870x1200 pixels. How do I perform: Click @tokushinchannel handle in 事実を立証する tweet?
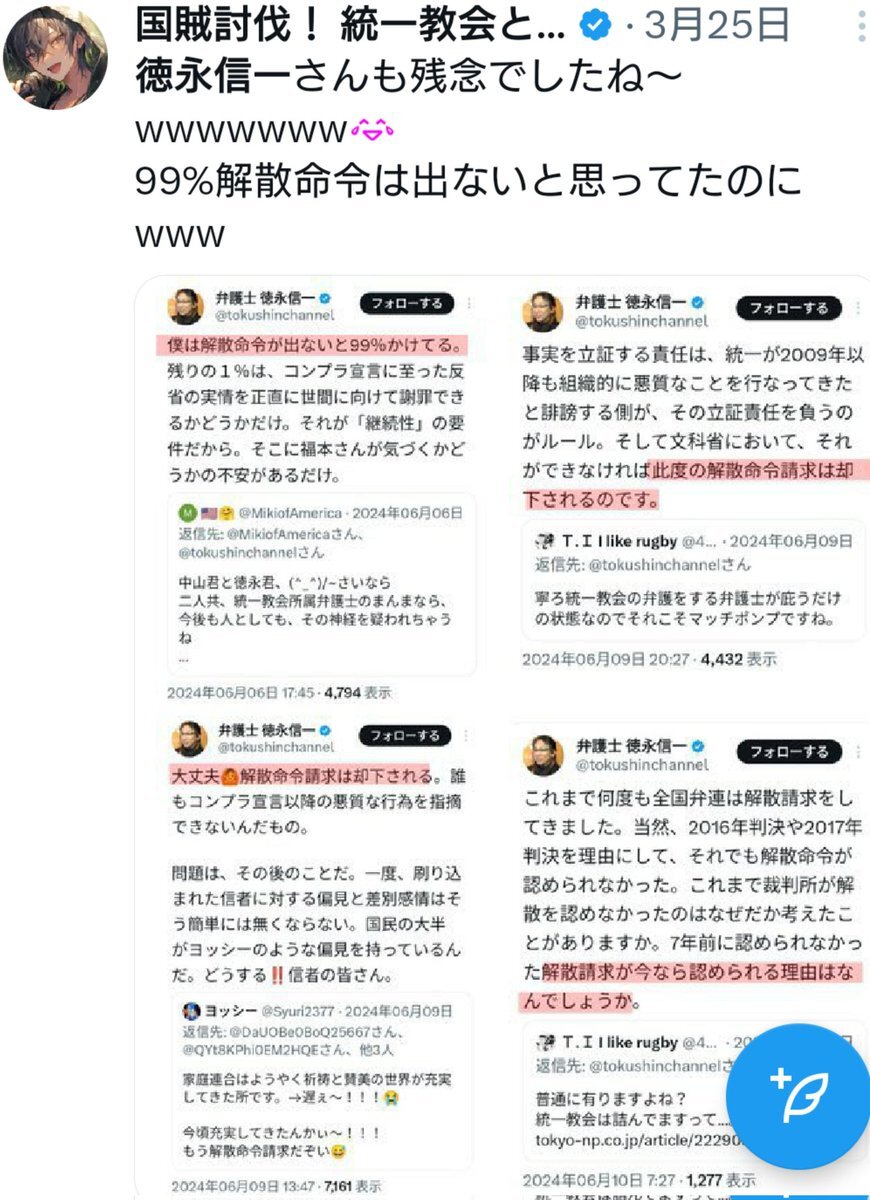click(x=641, y=322)
